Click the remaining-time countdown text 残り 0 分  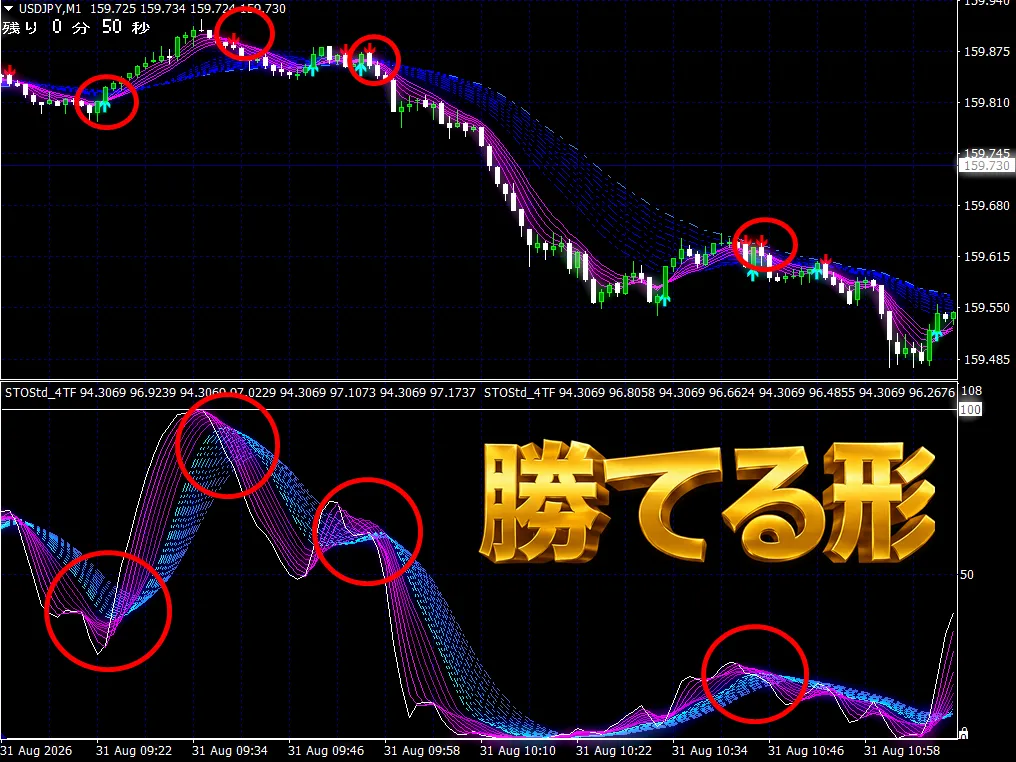tap(45, 27)
